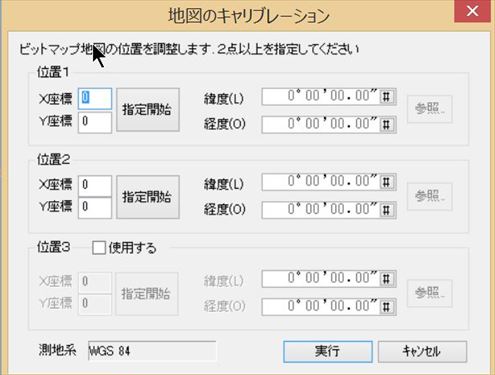
Task: Focus the X座標 field of 位置2
Action: (x=95, y=186)
